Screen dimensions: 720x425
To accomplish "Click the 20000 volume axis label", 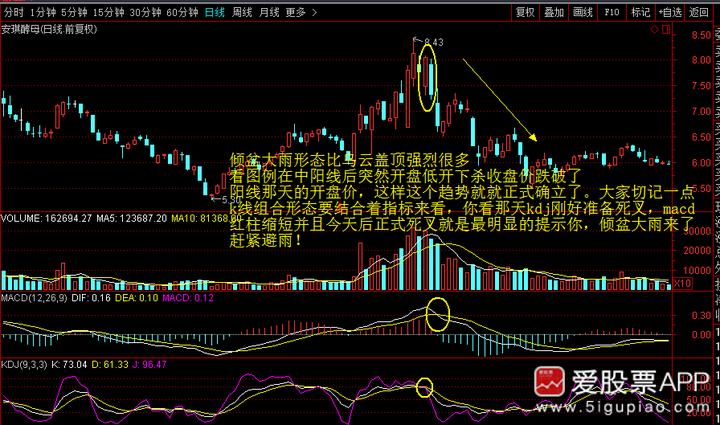I will pyautogui.click(x=697, y=251).
